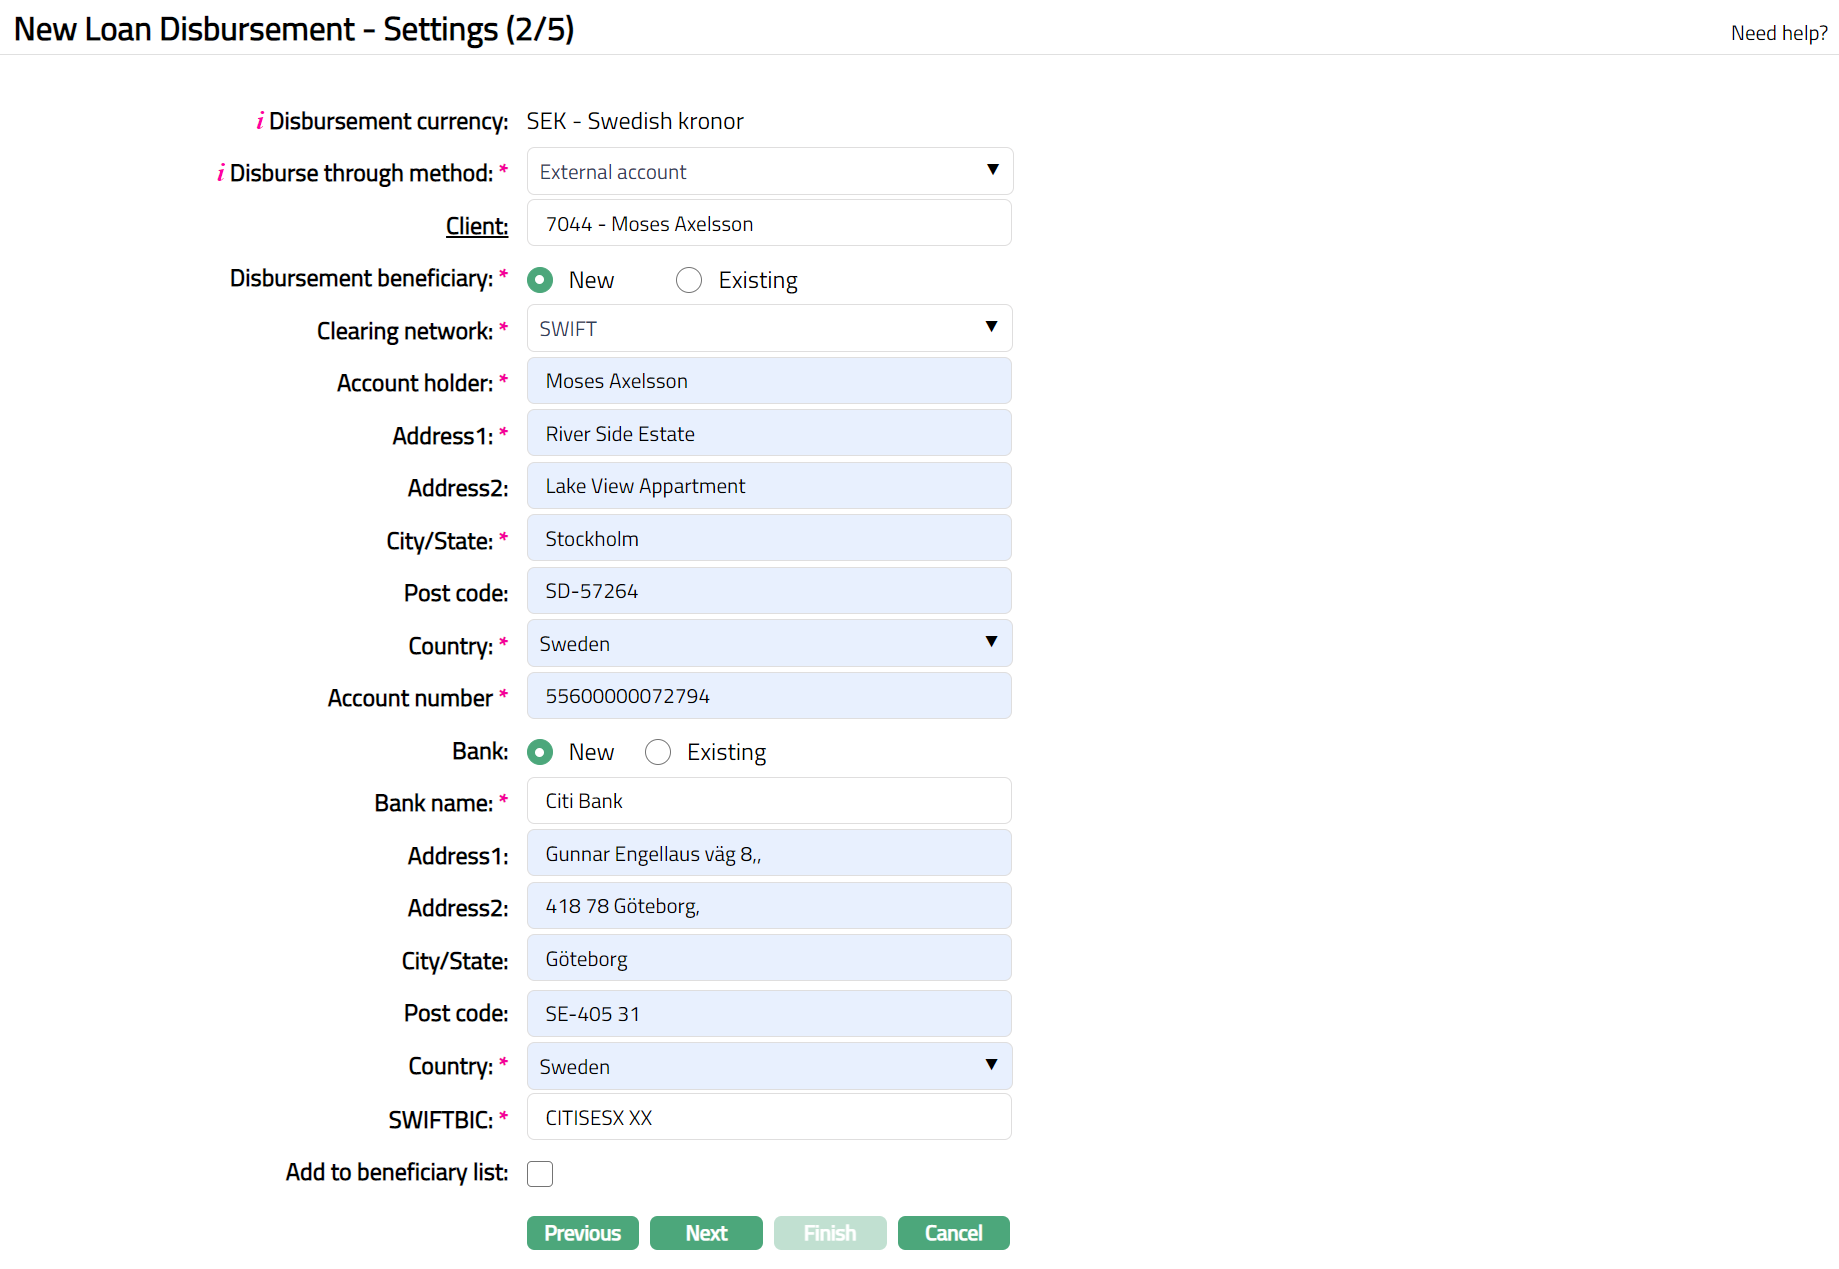
Task: Check the Add to beneficiary list box
Action: pos(540,1173)
